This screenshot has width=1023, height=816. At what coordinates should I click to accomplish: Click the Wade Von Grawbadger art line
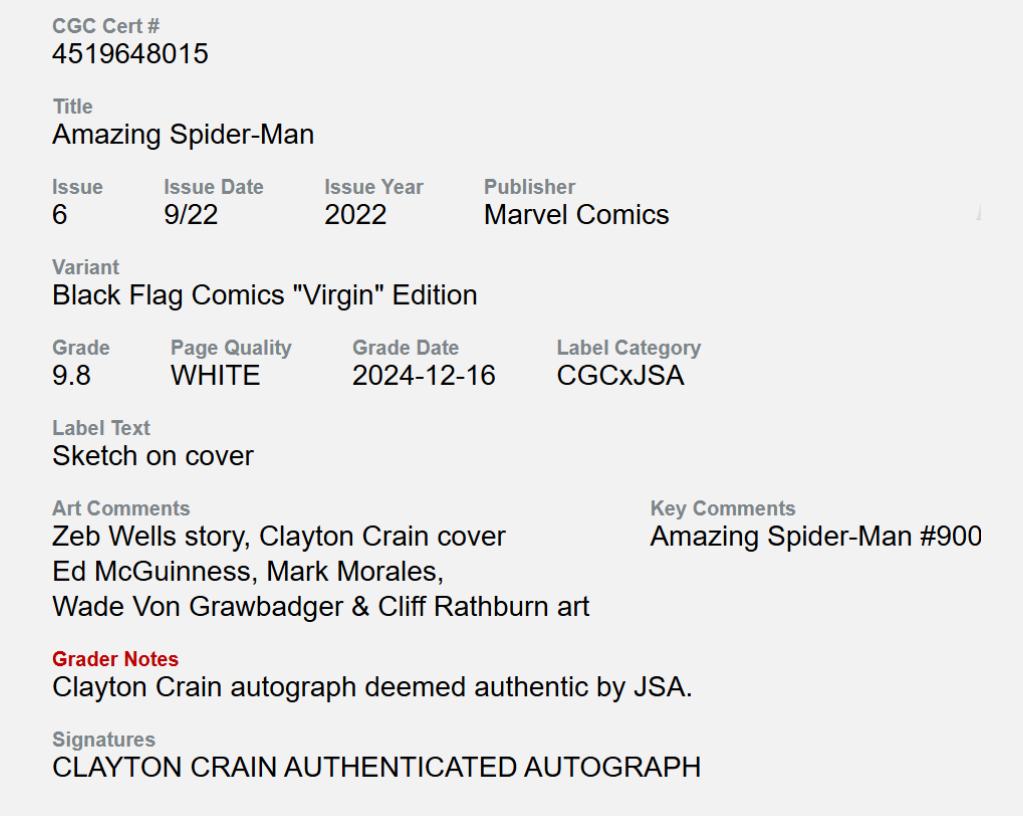click(321, 607)
